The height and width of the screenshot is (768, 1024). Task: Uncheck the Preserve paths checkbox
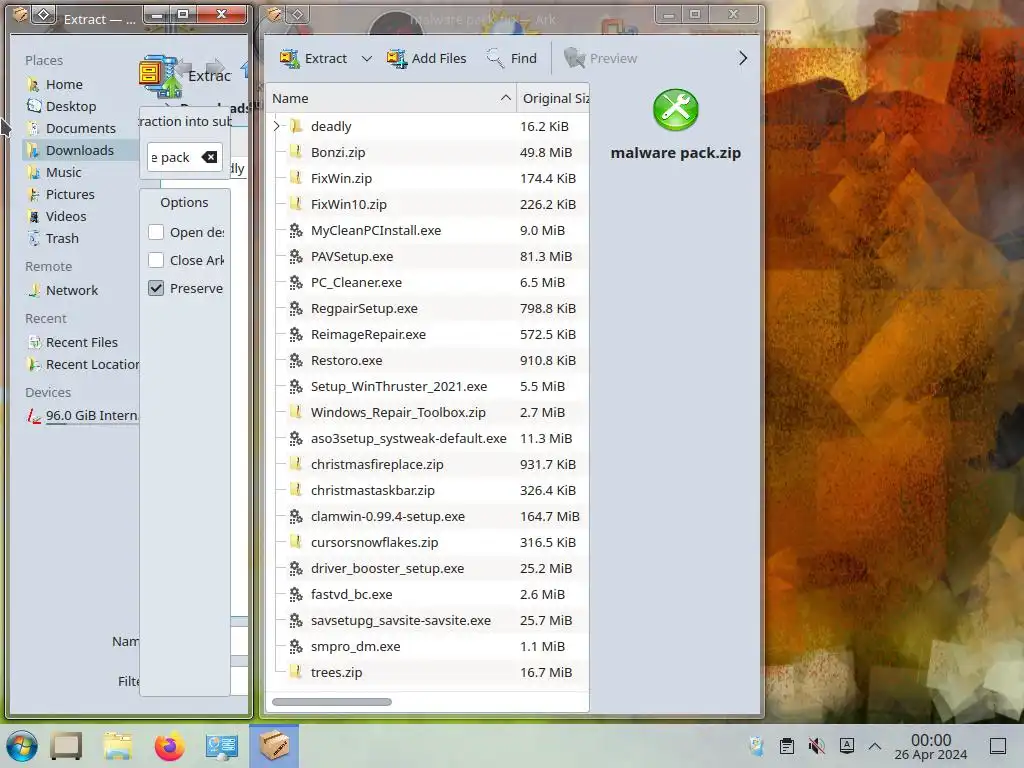pos(156,288)
